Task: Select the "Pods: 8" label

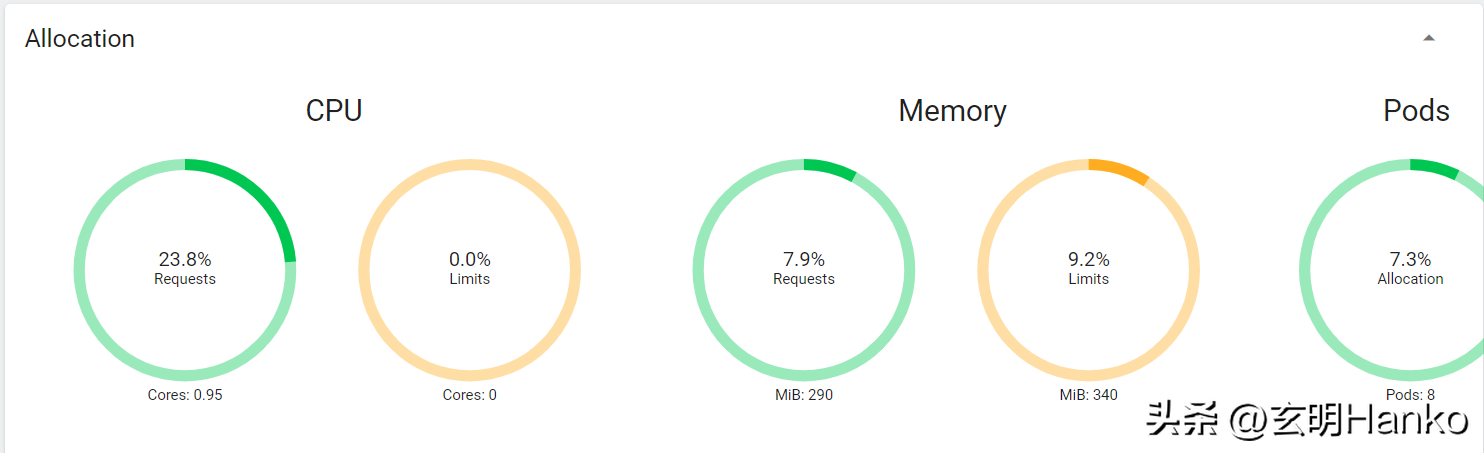Action: coord(1410,395)
